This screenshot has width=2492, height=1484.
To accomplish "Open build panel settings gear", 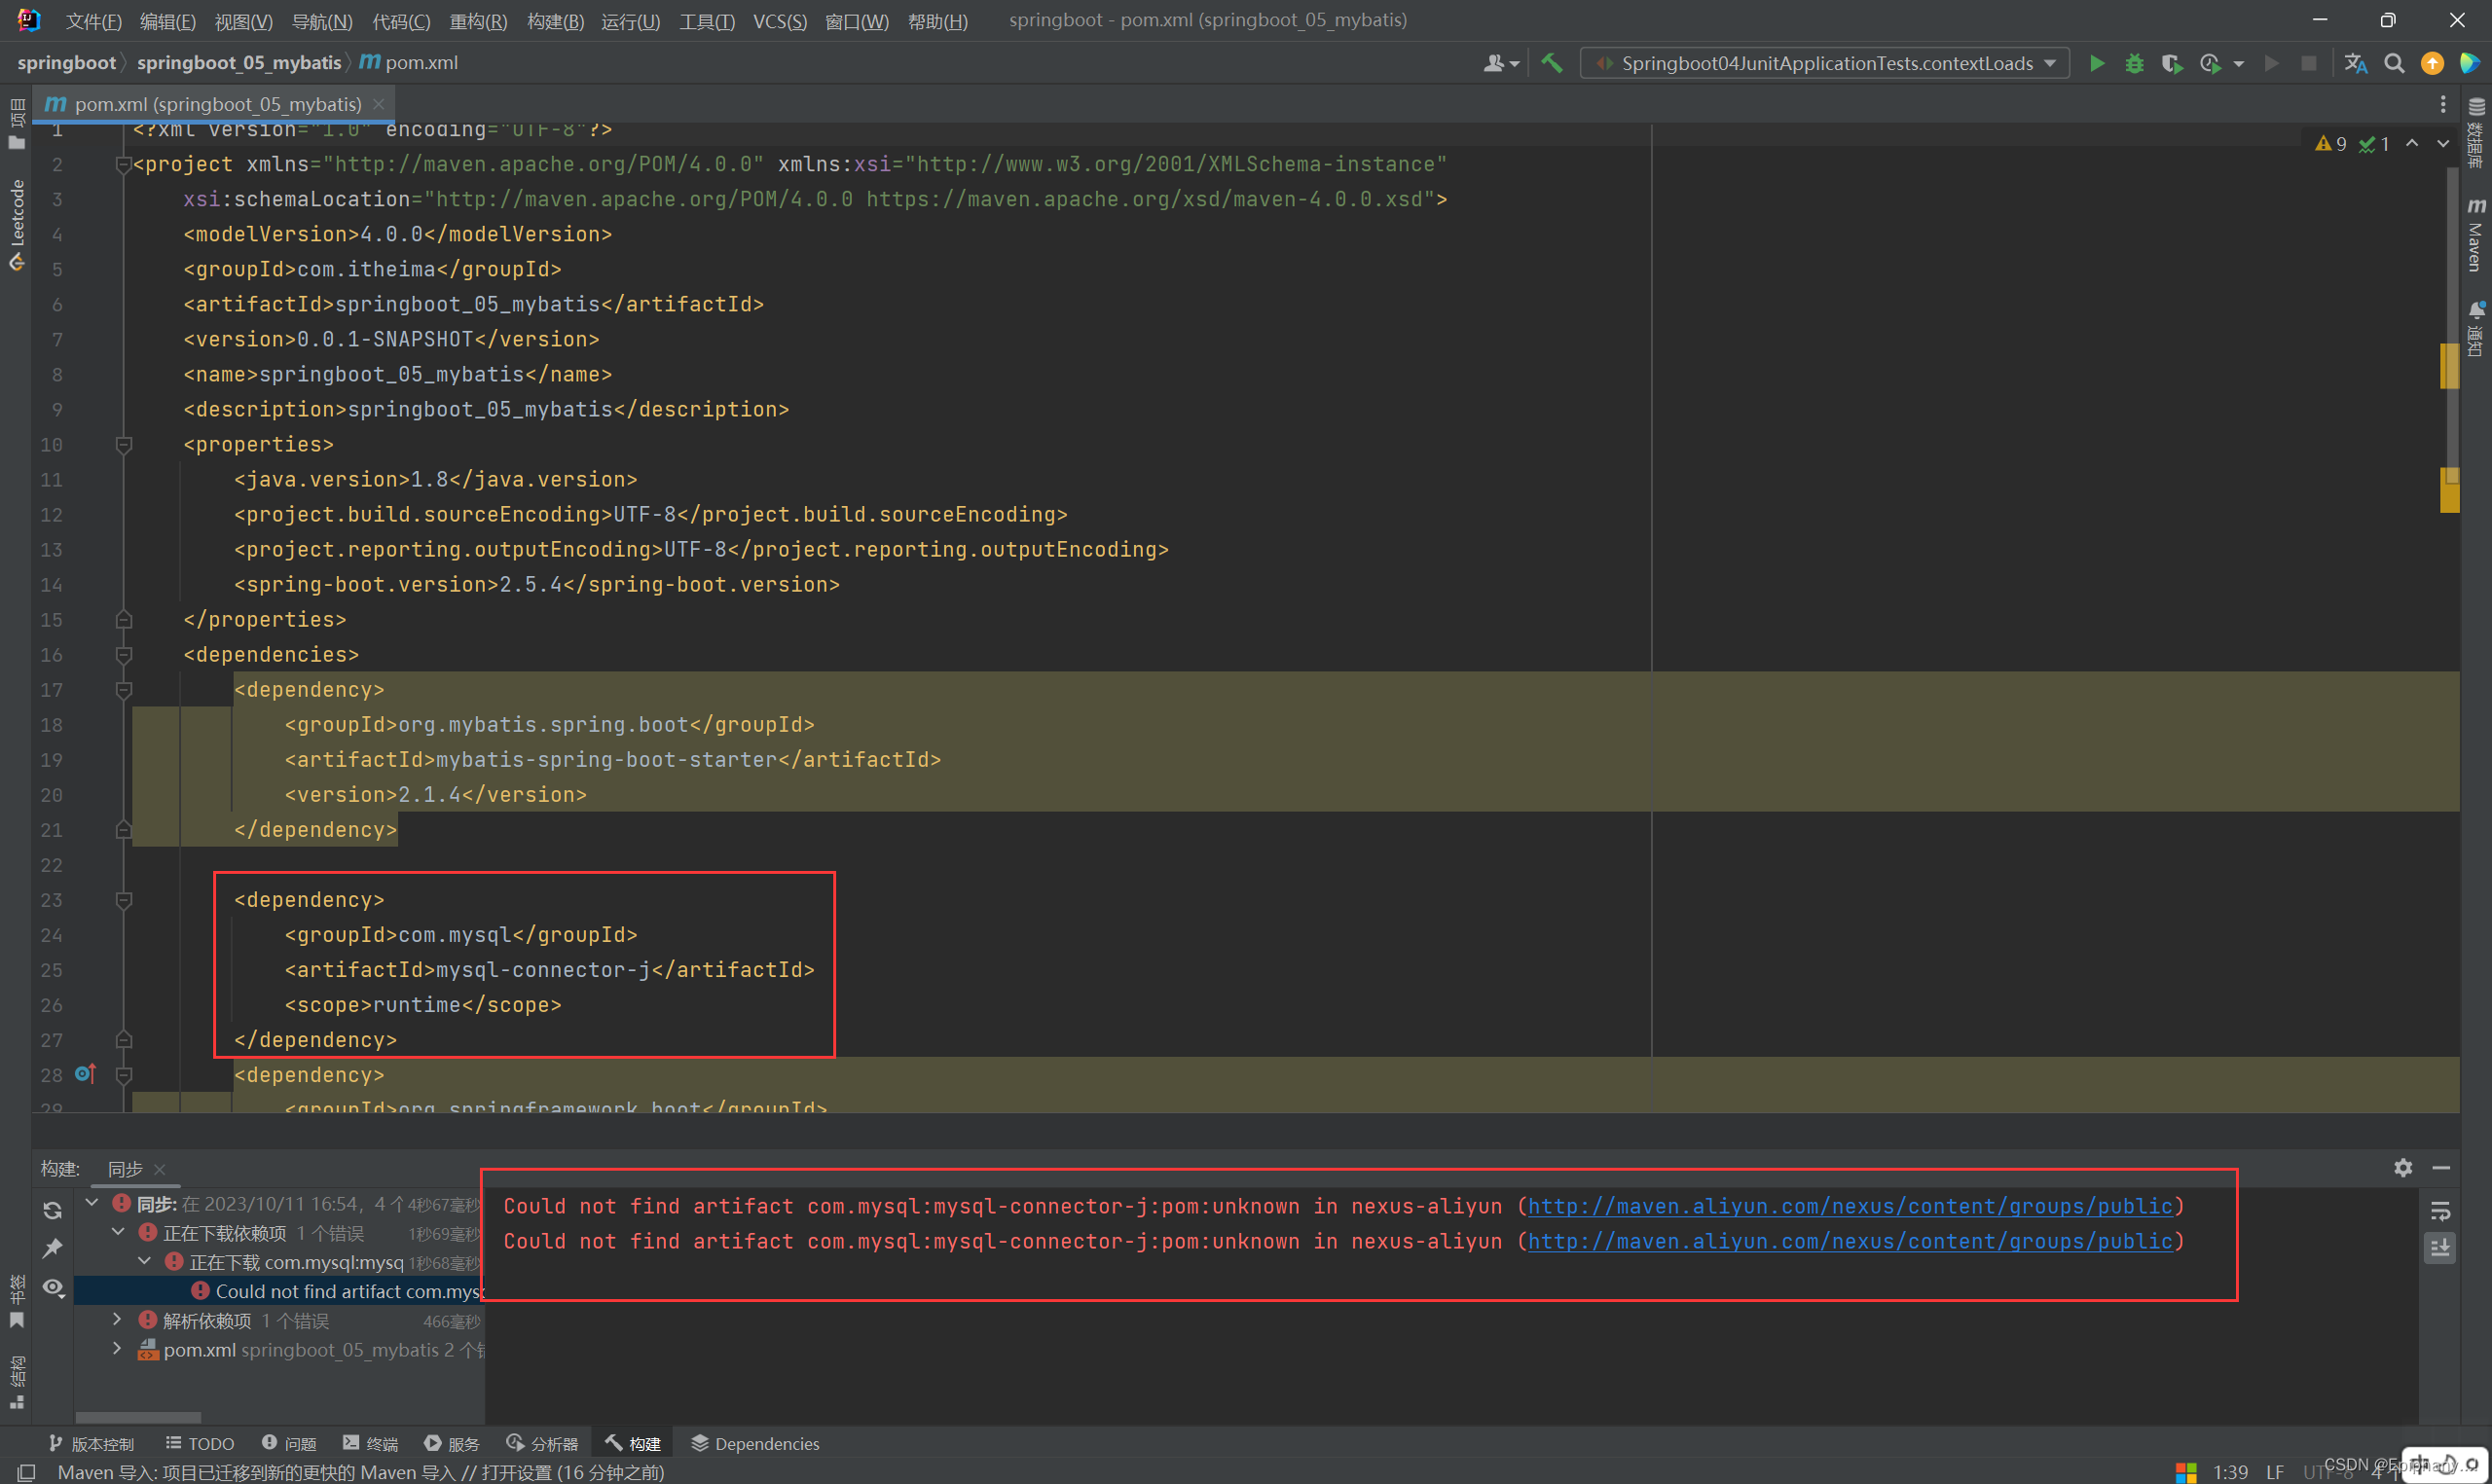I will click(x=2403, y=1167).
